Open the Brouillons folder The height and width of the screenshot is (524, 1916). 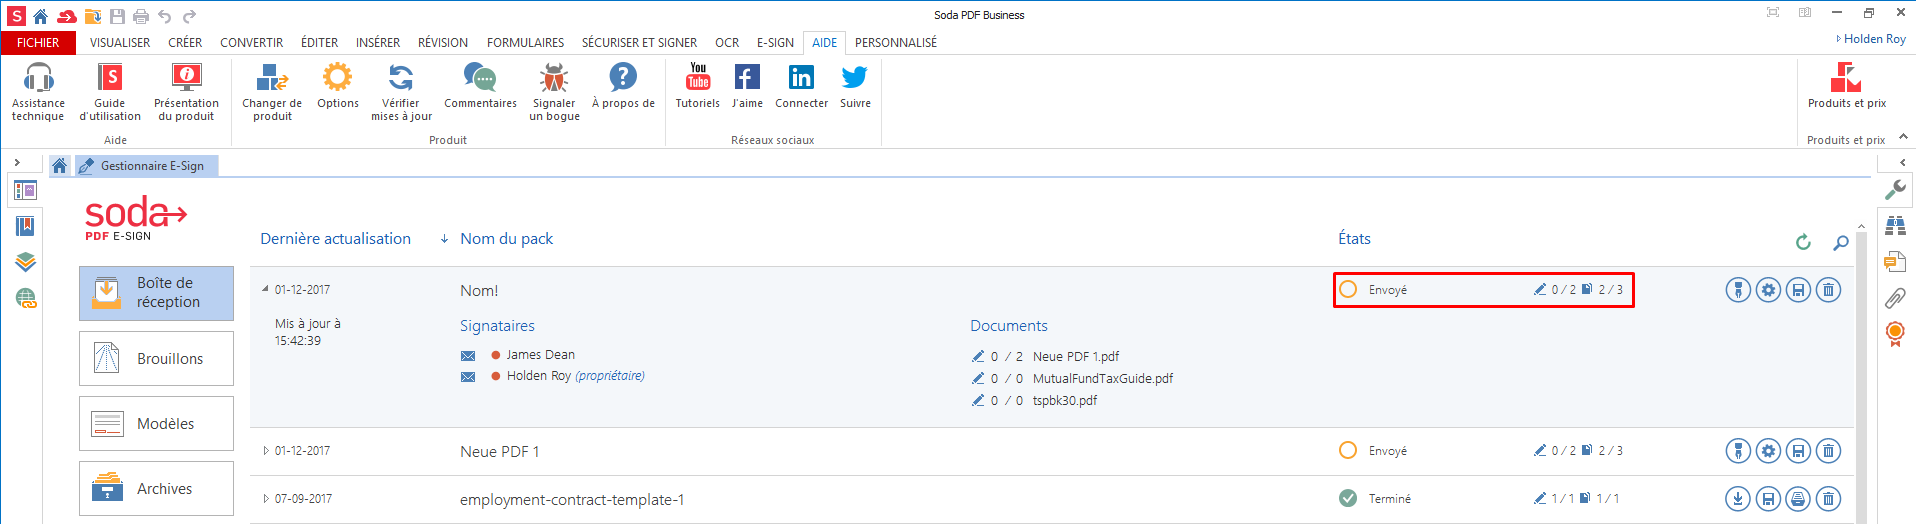click(x=156, y=359)
